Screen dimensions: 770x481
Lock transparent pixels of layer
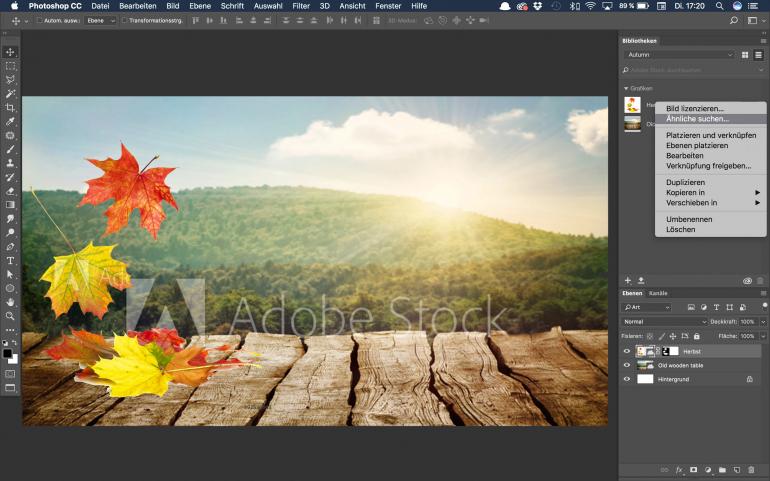point(650,337)
